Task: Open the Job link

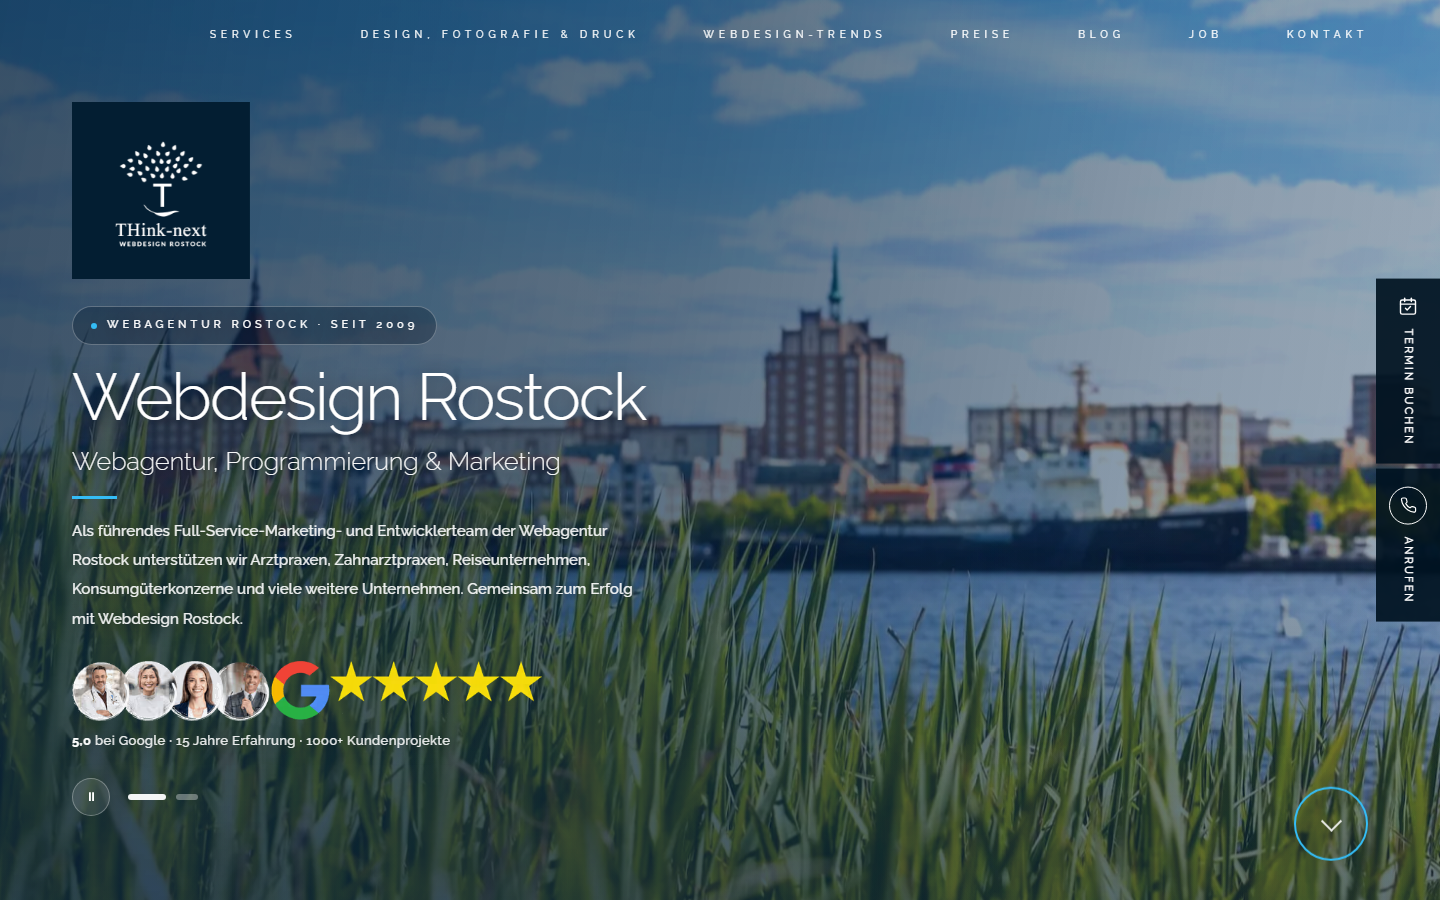Action: [1205, 34]
